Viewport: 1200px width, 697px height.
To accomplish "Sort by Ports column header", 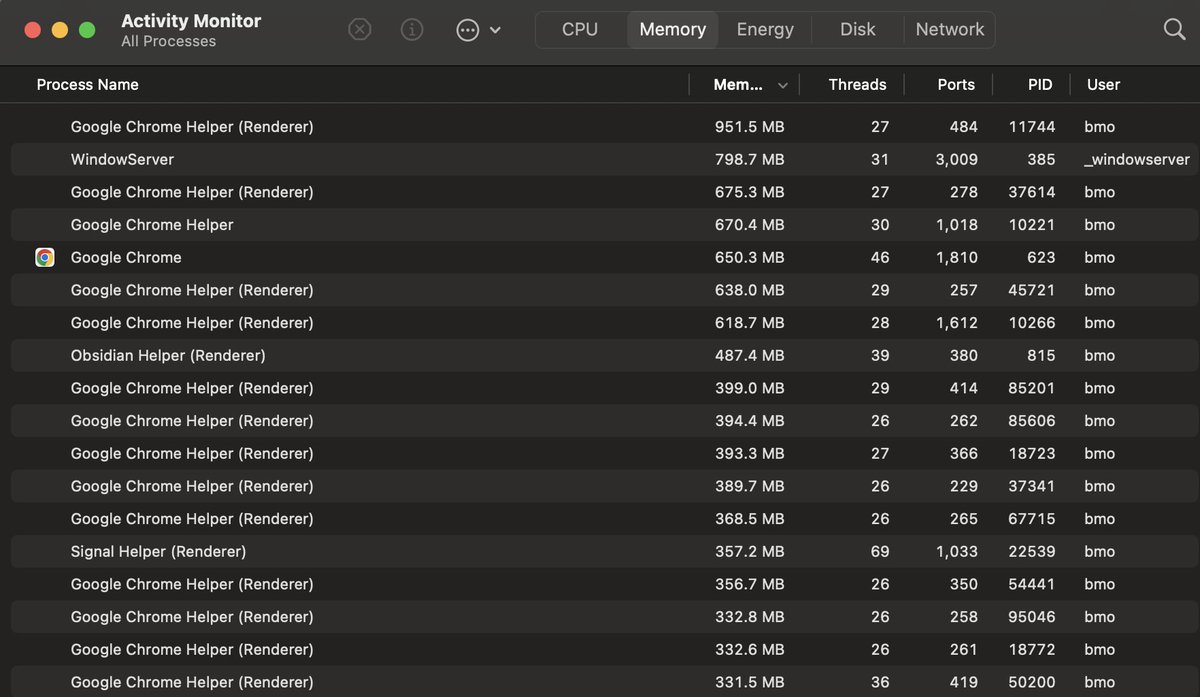I will pos(956,85).
